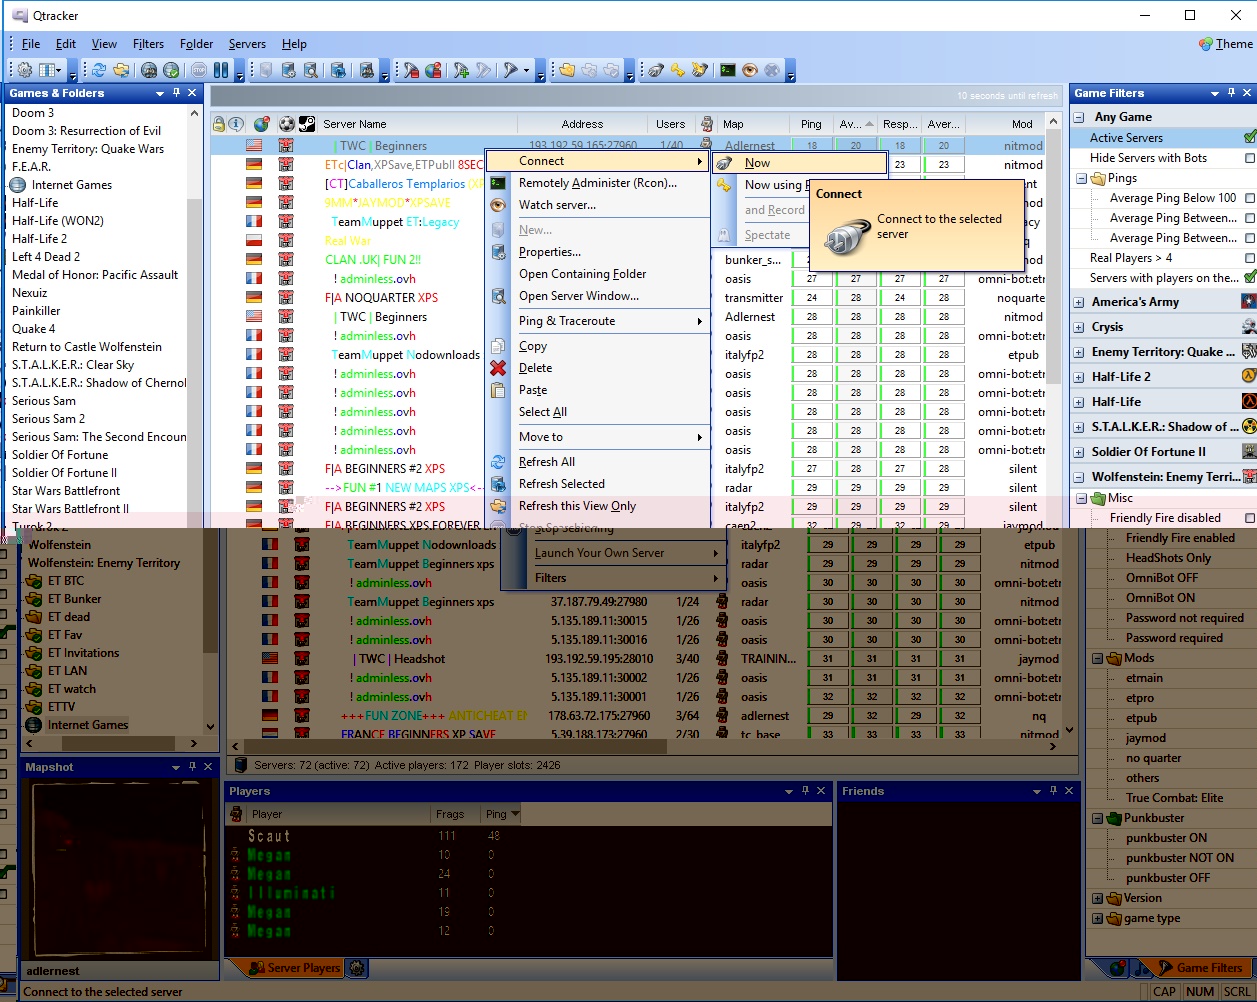Click the blue Refresh arrows toolbar icon
1257x1002 pixels.
99,70
